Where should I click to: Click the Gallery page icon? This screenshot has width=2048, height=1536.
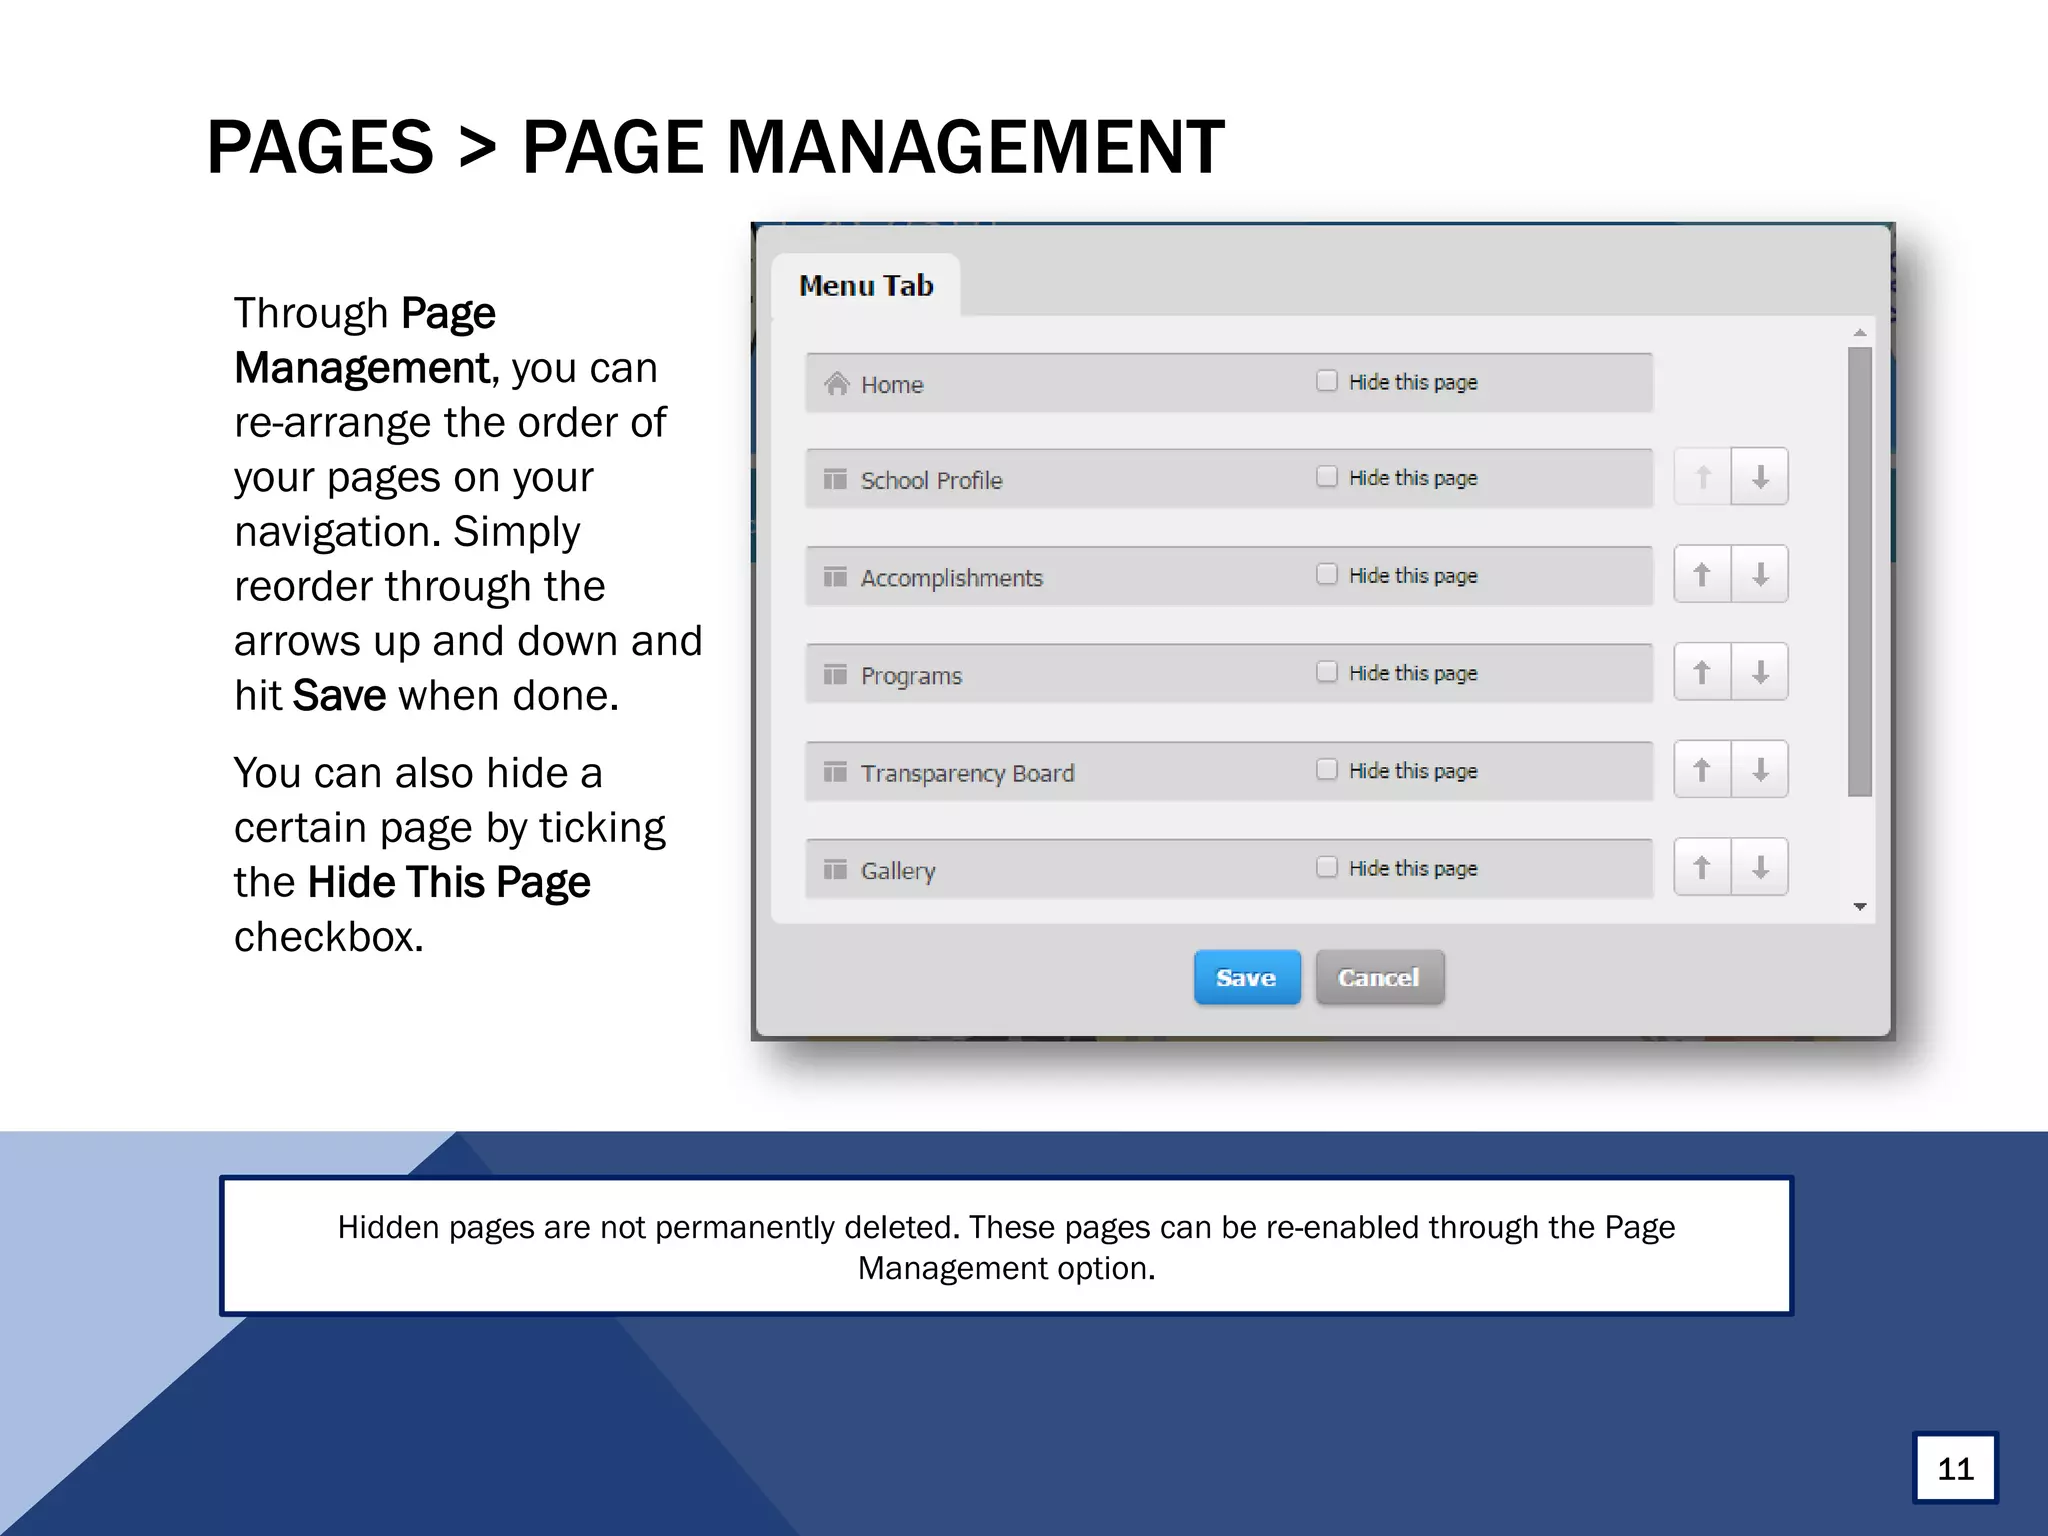pyautogui.click(x=835, y=870)
